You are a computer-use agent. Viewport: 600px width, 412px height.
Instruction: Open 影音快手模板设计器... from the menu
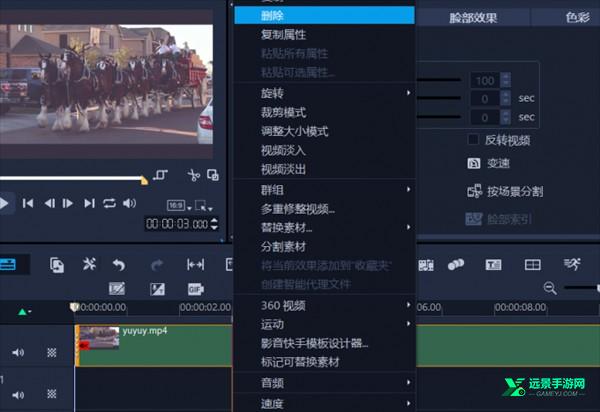pos(324,343)
